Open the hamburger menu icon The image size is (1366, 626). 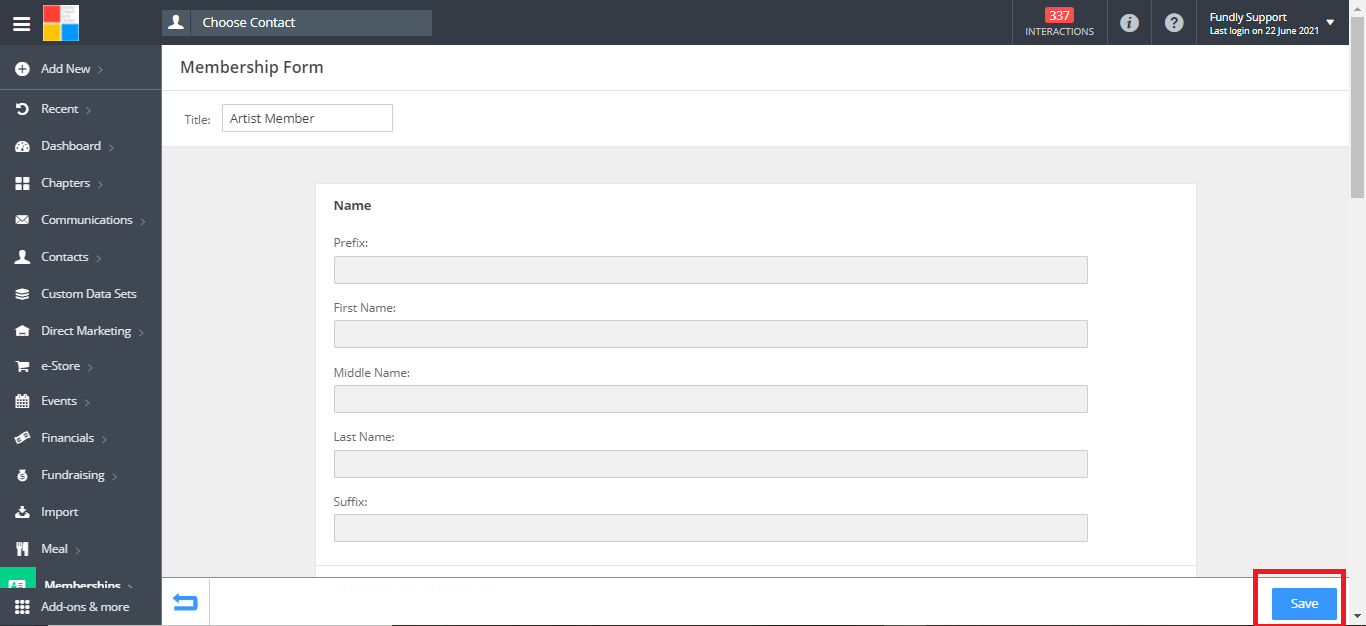point(21,23)
